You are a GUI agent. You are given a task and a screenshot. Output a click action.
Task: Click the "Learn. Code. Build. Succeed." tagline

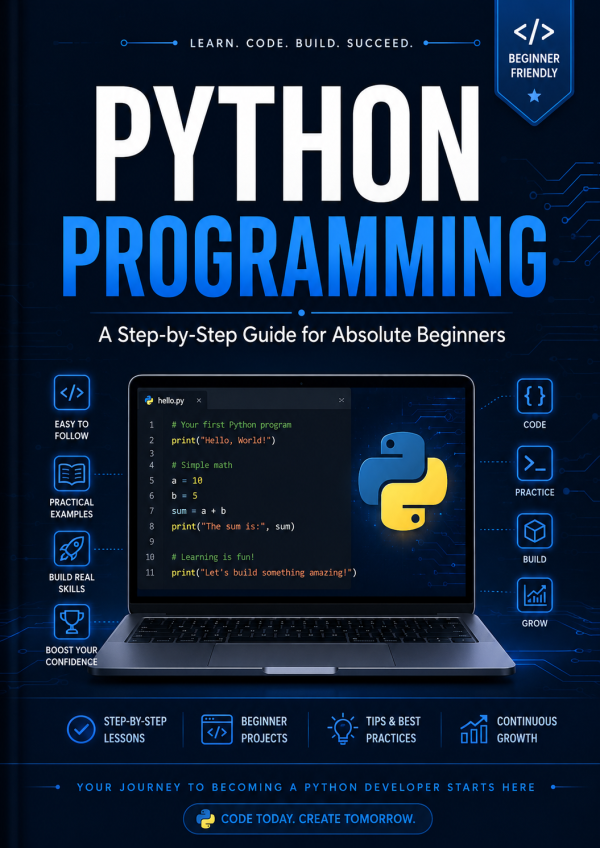pos(301,43)
